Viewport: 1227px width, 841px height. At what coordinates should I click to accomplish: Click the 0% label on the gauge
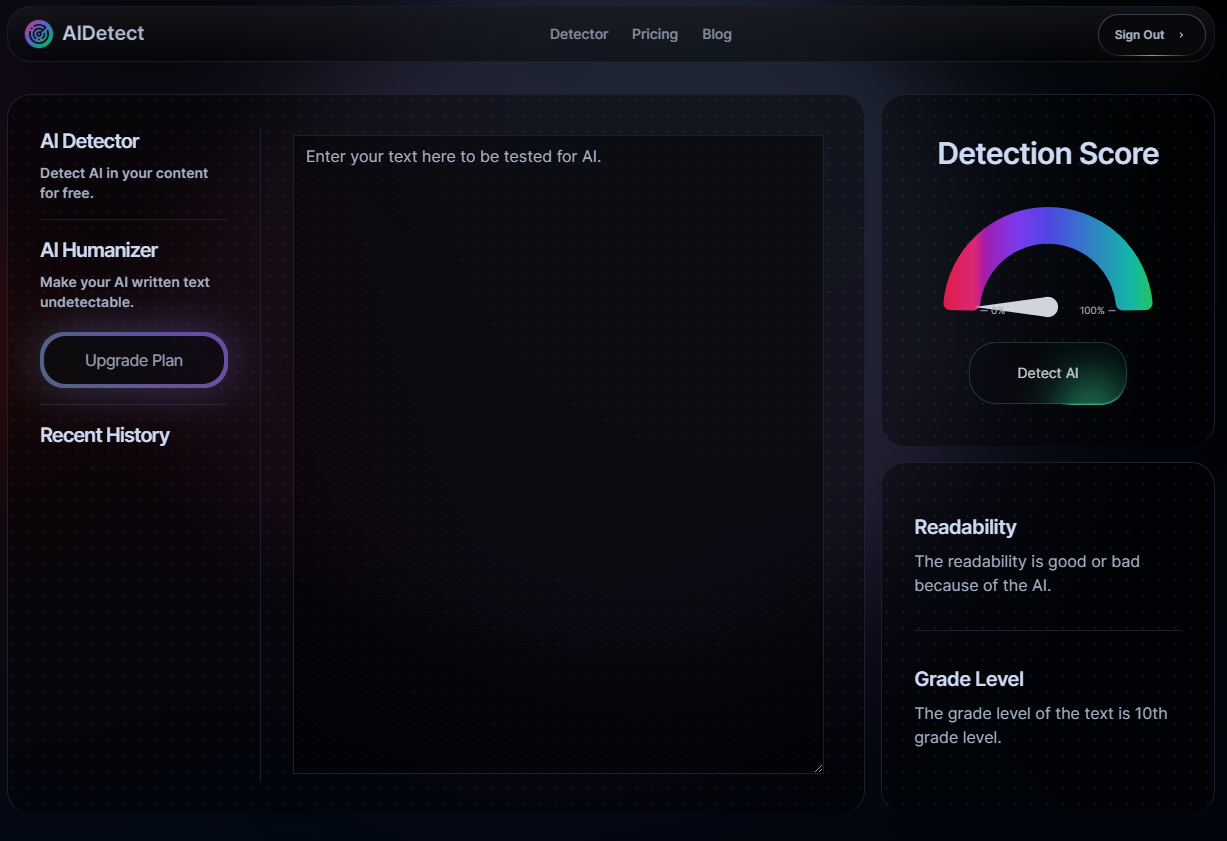click(x=996, y=310)
